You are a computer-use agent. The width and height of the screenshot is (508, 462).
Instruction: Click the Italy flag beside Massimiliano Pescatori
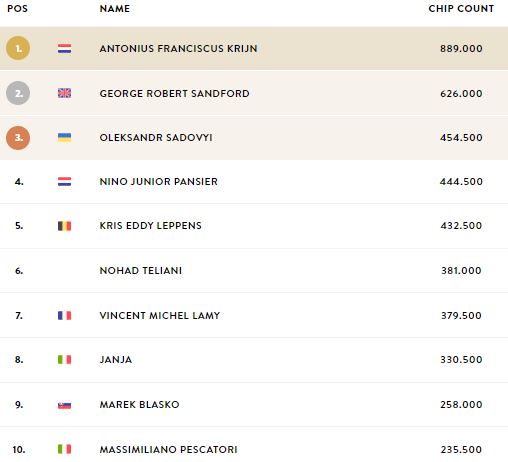pos(64,449)
